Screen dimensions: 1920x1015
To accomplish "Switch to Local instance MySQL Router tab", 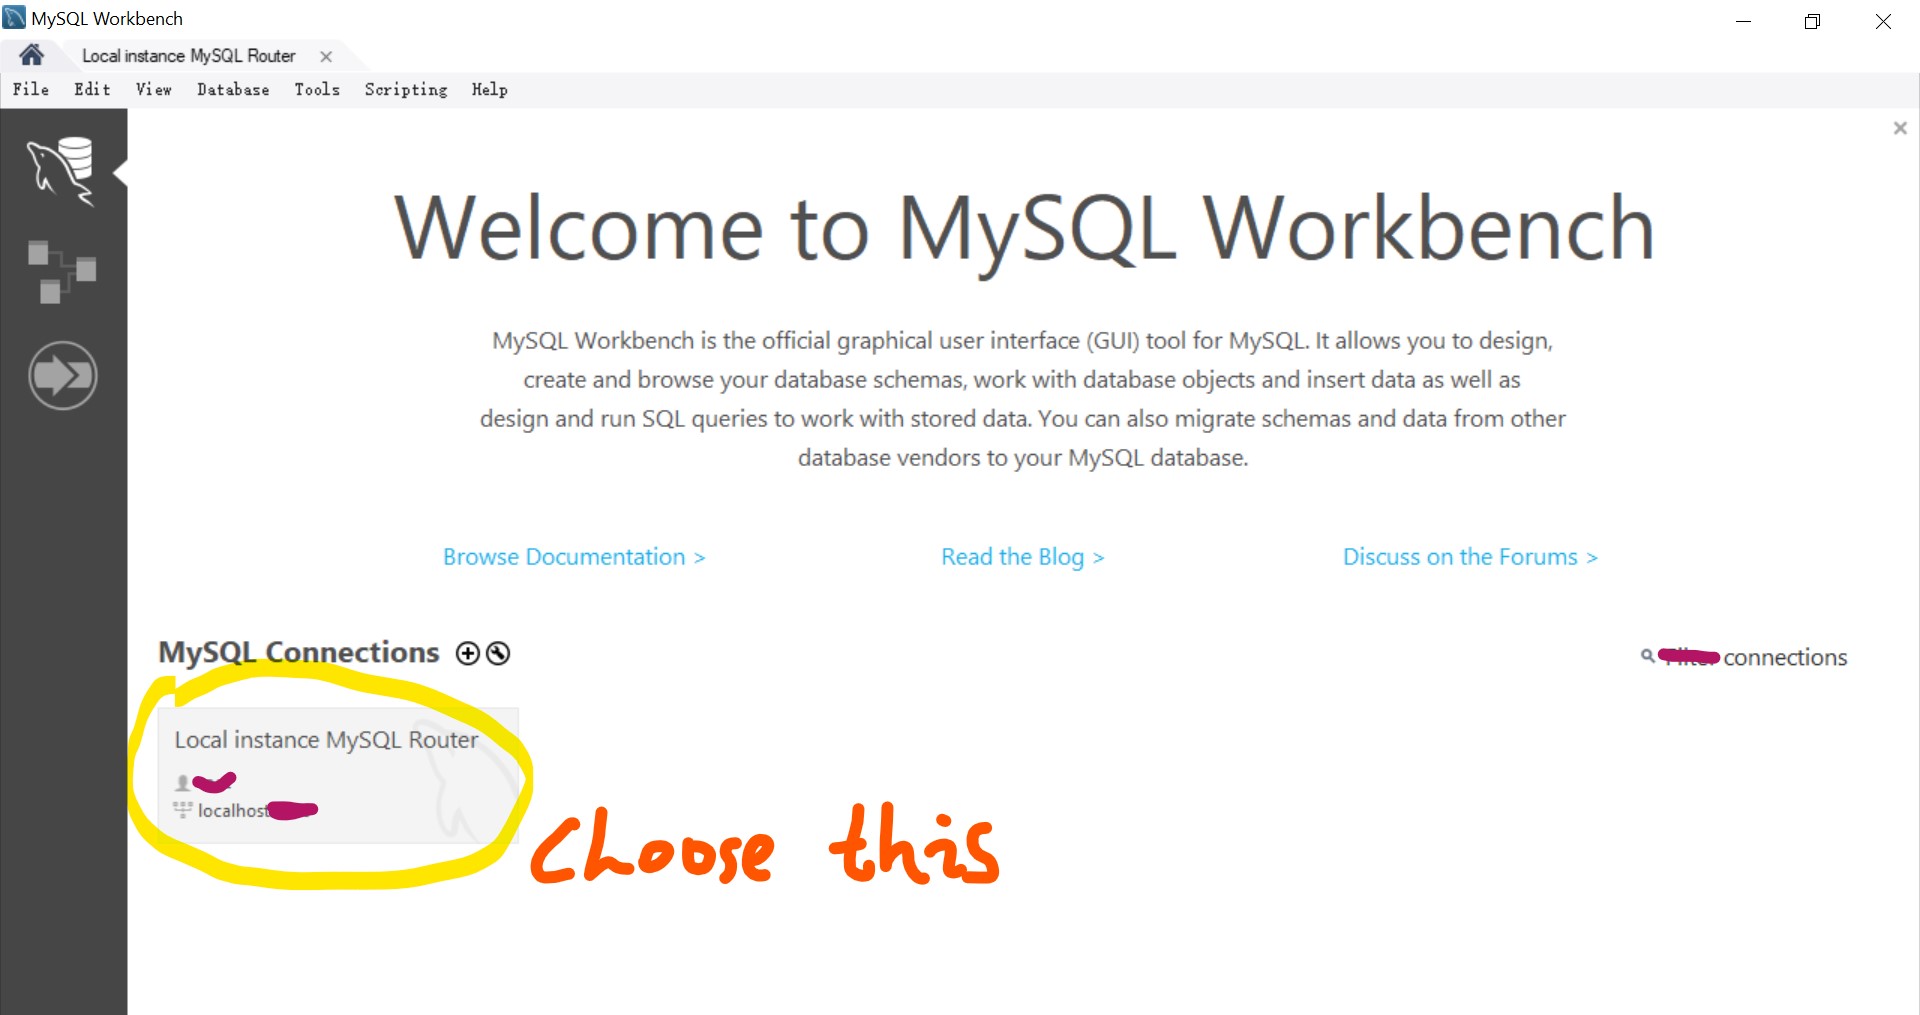I will point(188,56).
